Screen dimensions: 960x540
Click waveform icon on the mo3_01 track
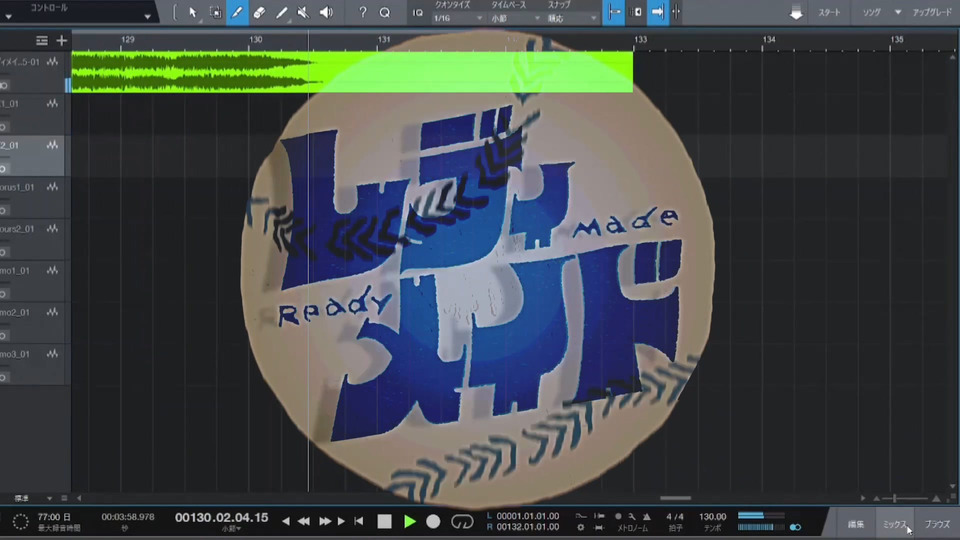53,353
